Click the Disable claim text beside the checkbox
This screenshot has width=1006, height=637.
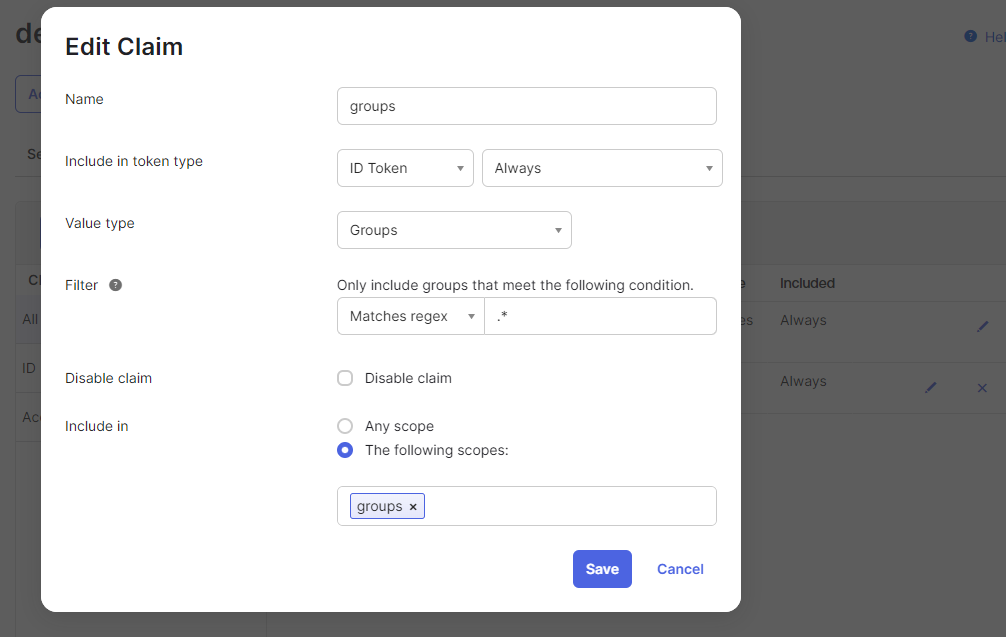pyautogui.click(x=408, y=378)
